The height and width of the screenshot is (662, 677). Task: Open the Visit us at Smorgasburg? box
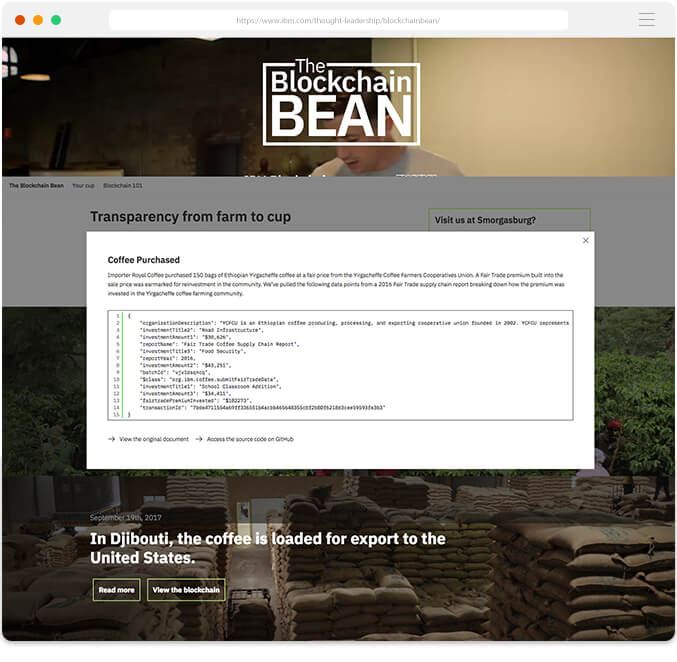(509, 220)
